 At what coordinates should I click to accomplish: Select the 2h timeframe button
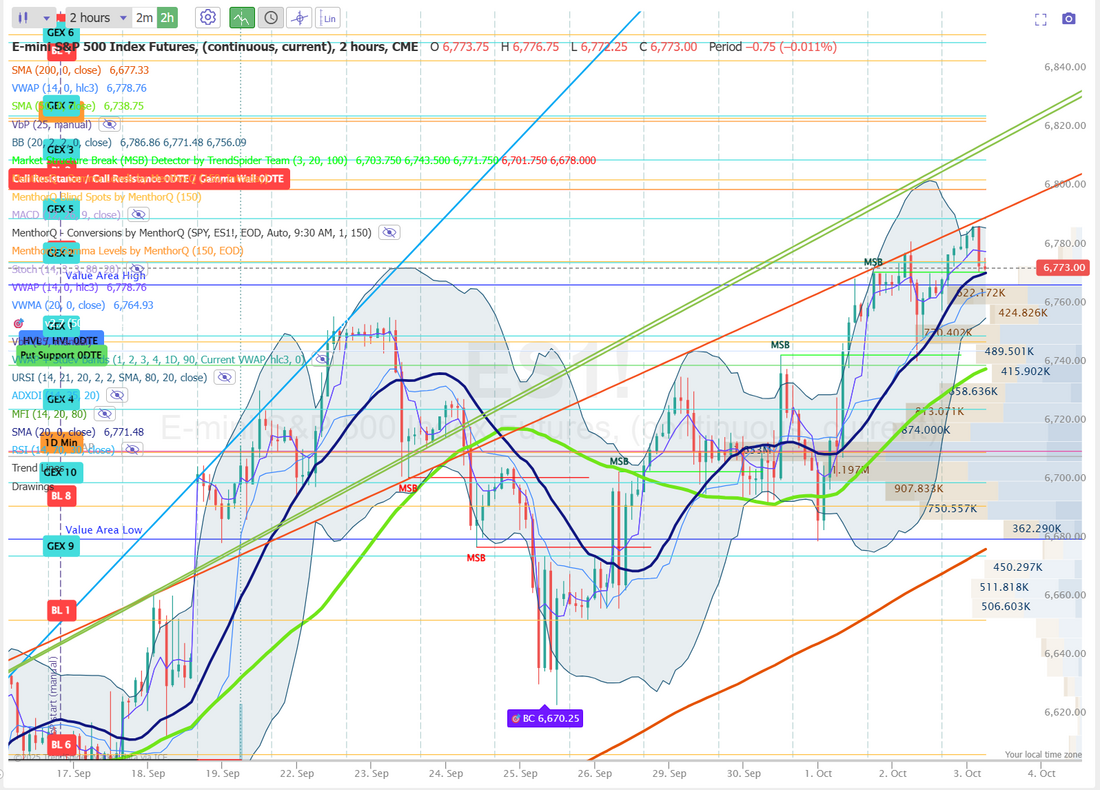pos(167,18)
